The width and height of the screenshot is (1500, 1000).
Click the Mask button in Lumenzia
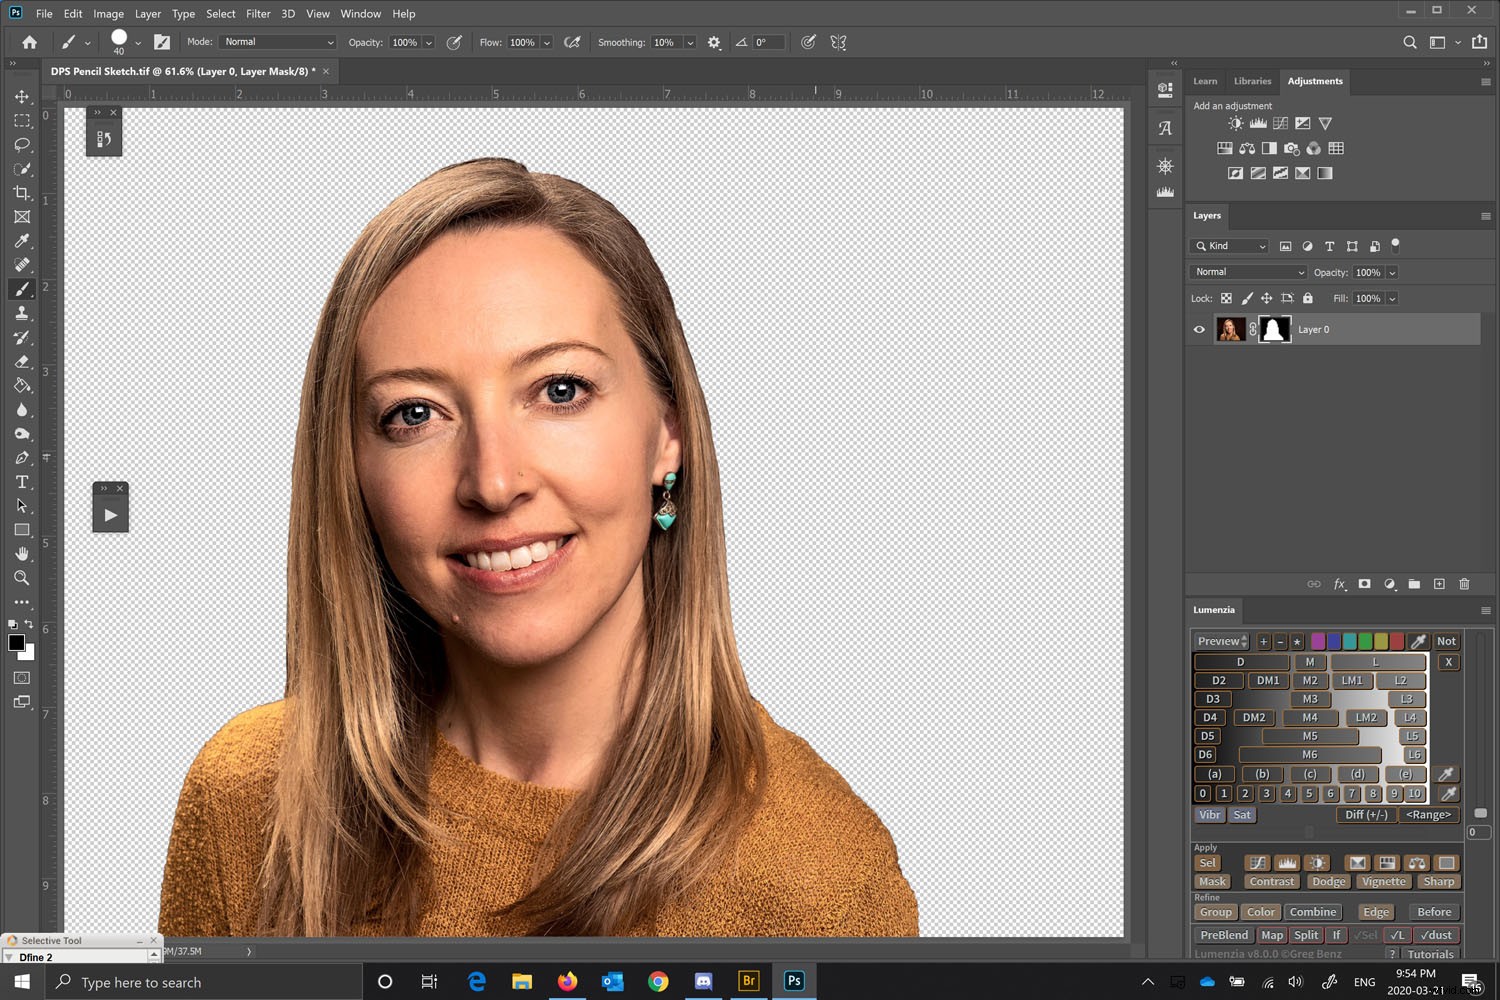pos(1212,881)
